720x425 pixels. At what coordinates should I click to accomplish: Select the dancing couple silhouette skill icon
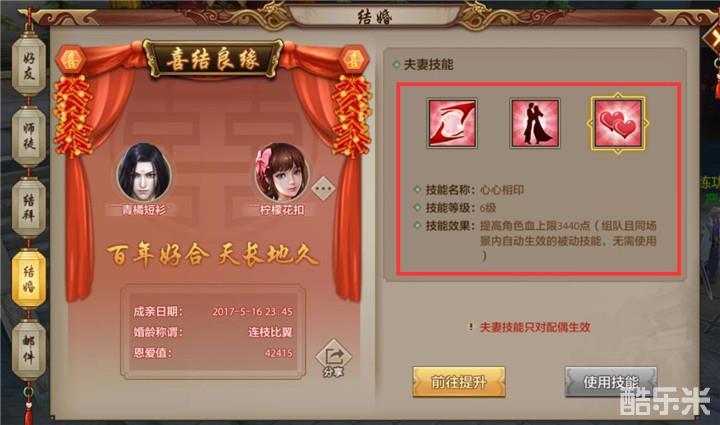(x=535, y=123)
